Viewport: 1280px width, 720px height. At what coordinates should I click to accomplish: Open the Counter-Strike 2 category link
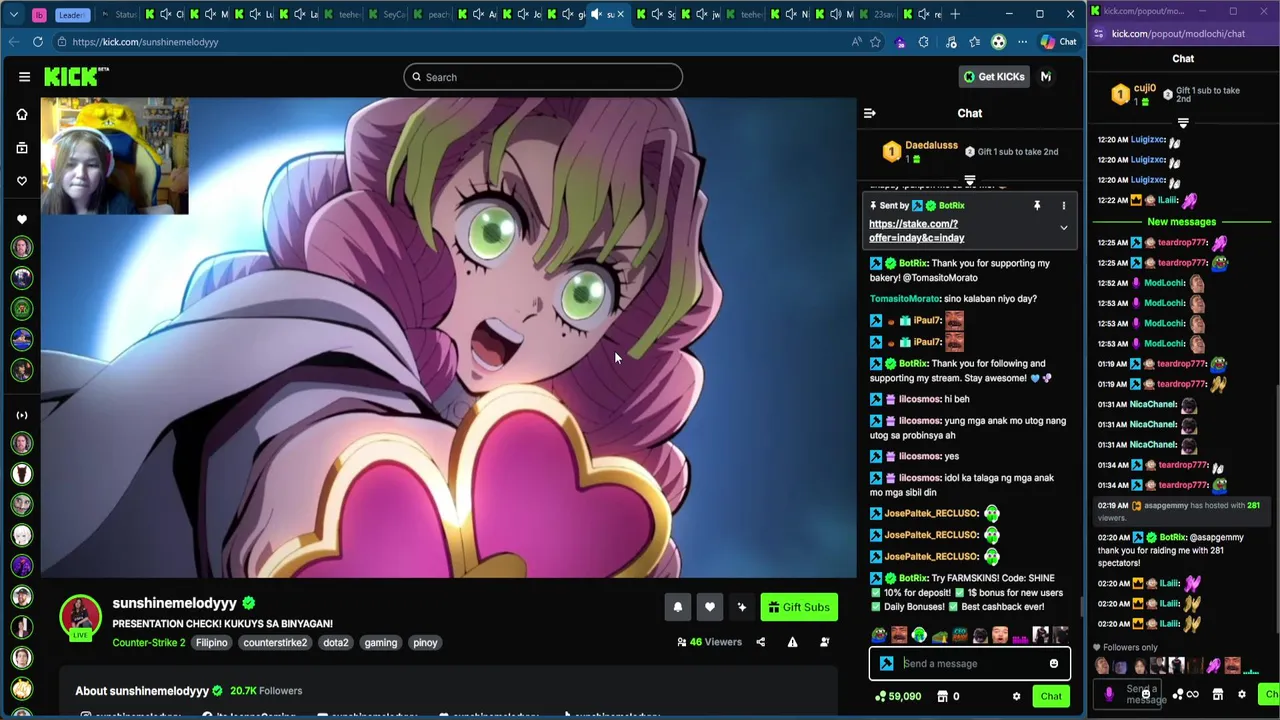click(x=149, y=643)
